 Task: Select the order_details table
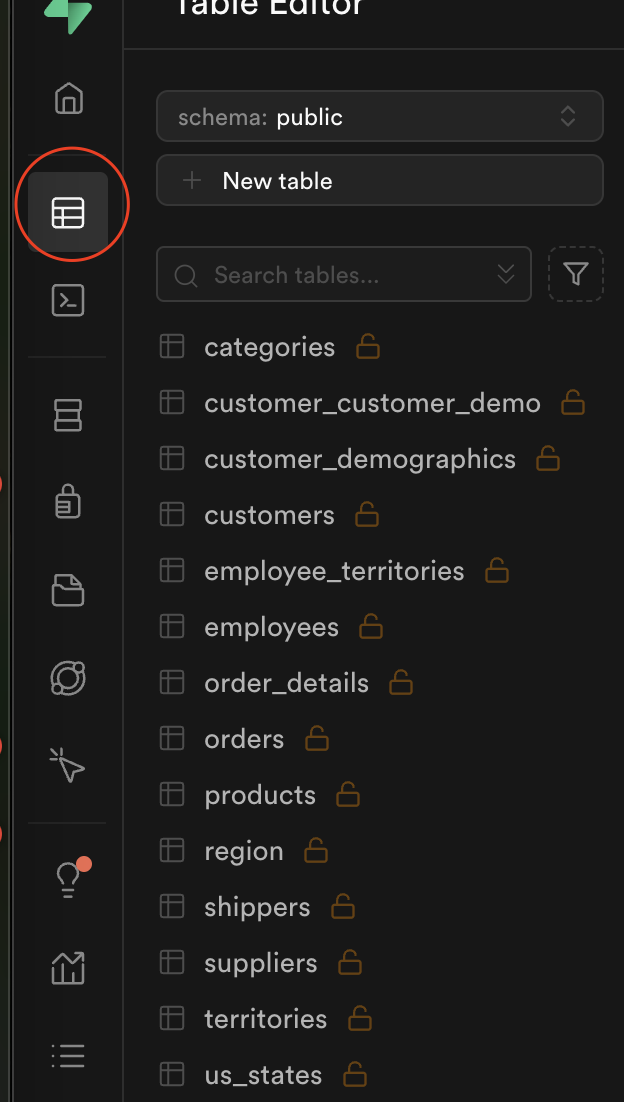pyautogui.click(x=286, y=683)
